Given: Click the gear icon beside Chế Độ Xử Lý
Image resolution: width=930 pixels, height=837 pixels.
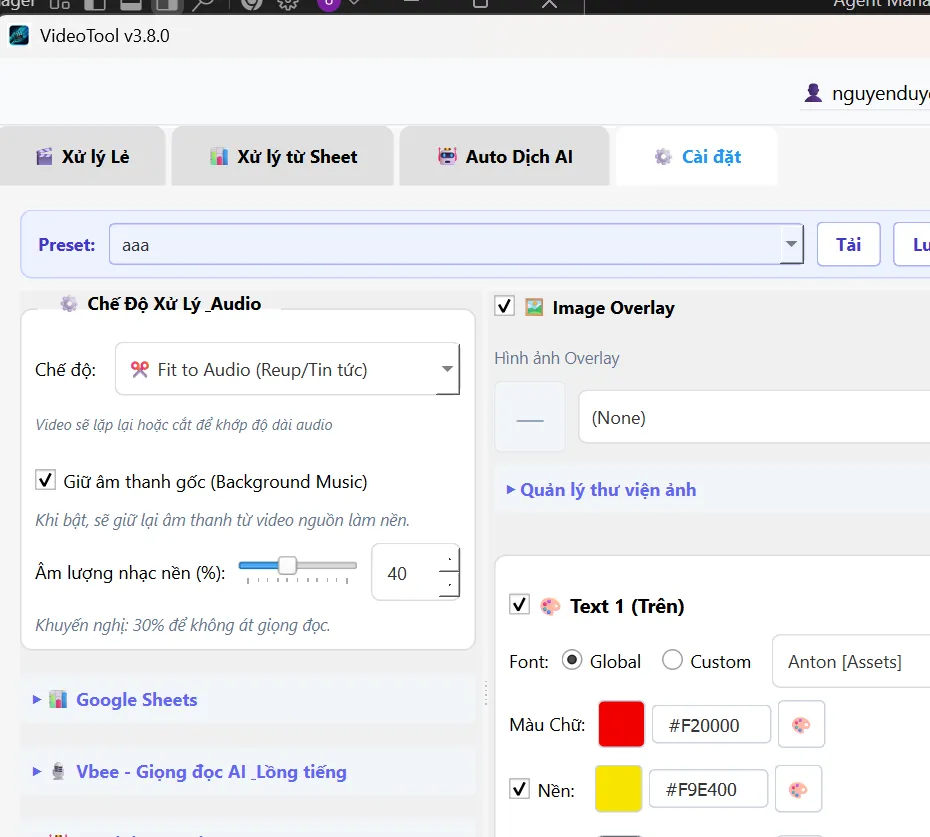Looking at the screenshot, I should [x=68, y=304].
